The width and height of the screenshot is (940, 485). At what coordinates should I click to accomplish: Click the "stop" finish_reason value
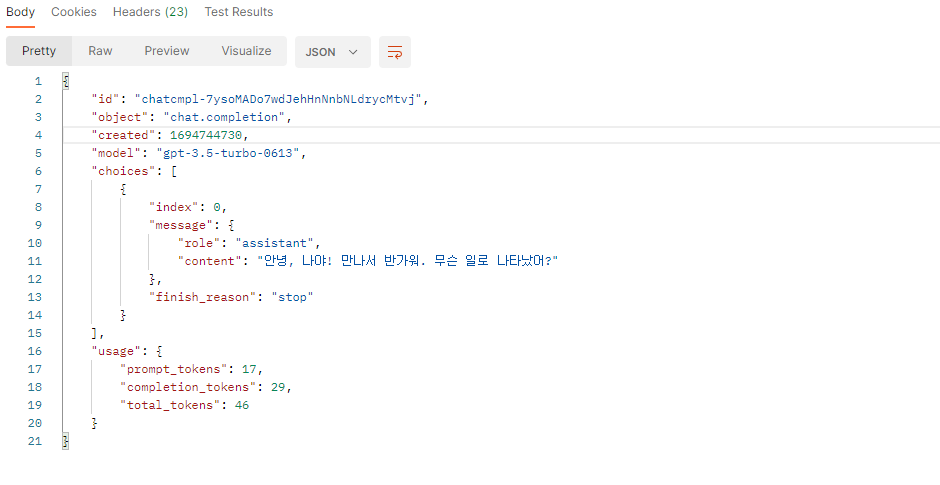pos(293,297)
